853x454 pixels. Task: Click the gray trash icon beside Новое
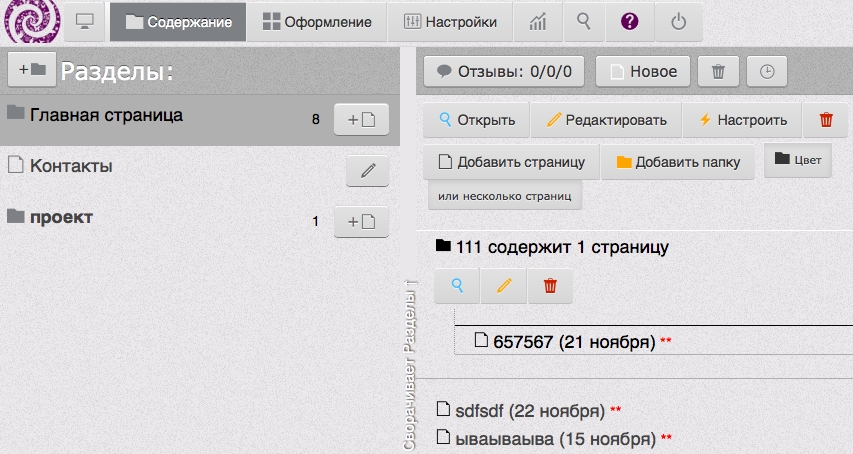[x=718, y=71]
